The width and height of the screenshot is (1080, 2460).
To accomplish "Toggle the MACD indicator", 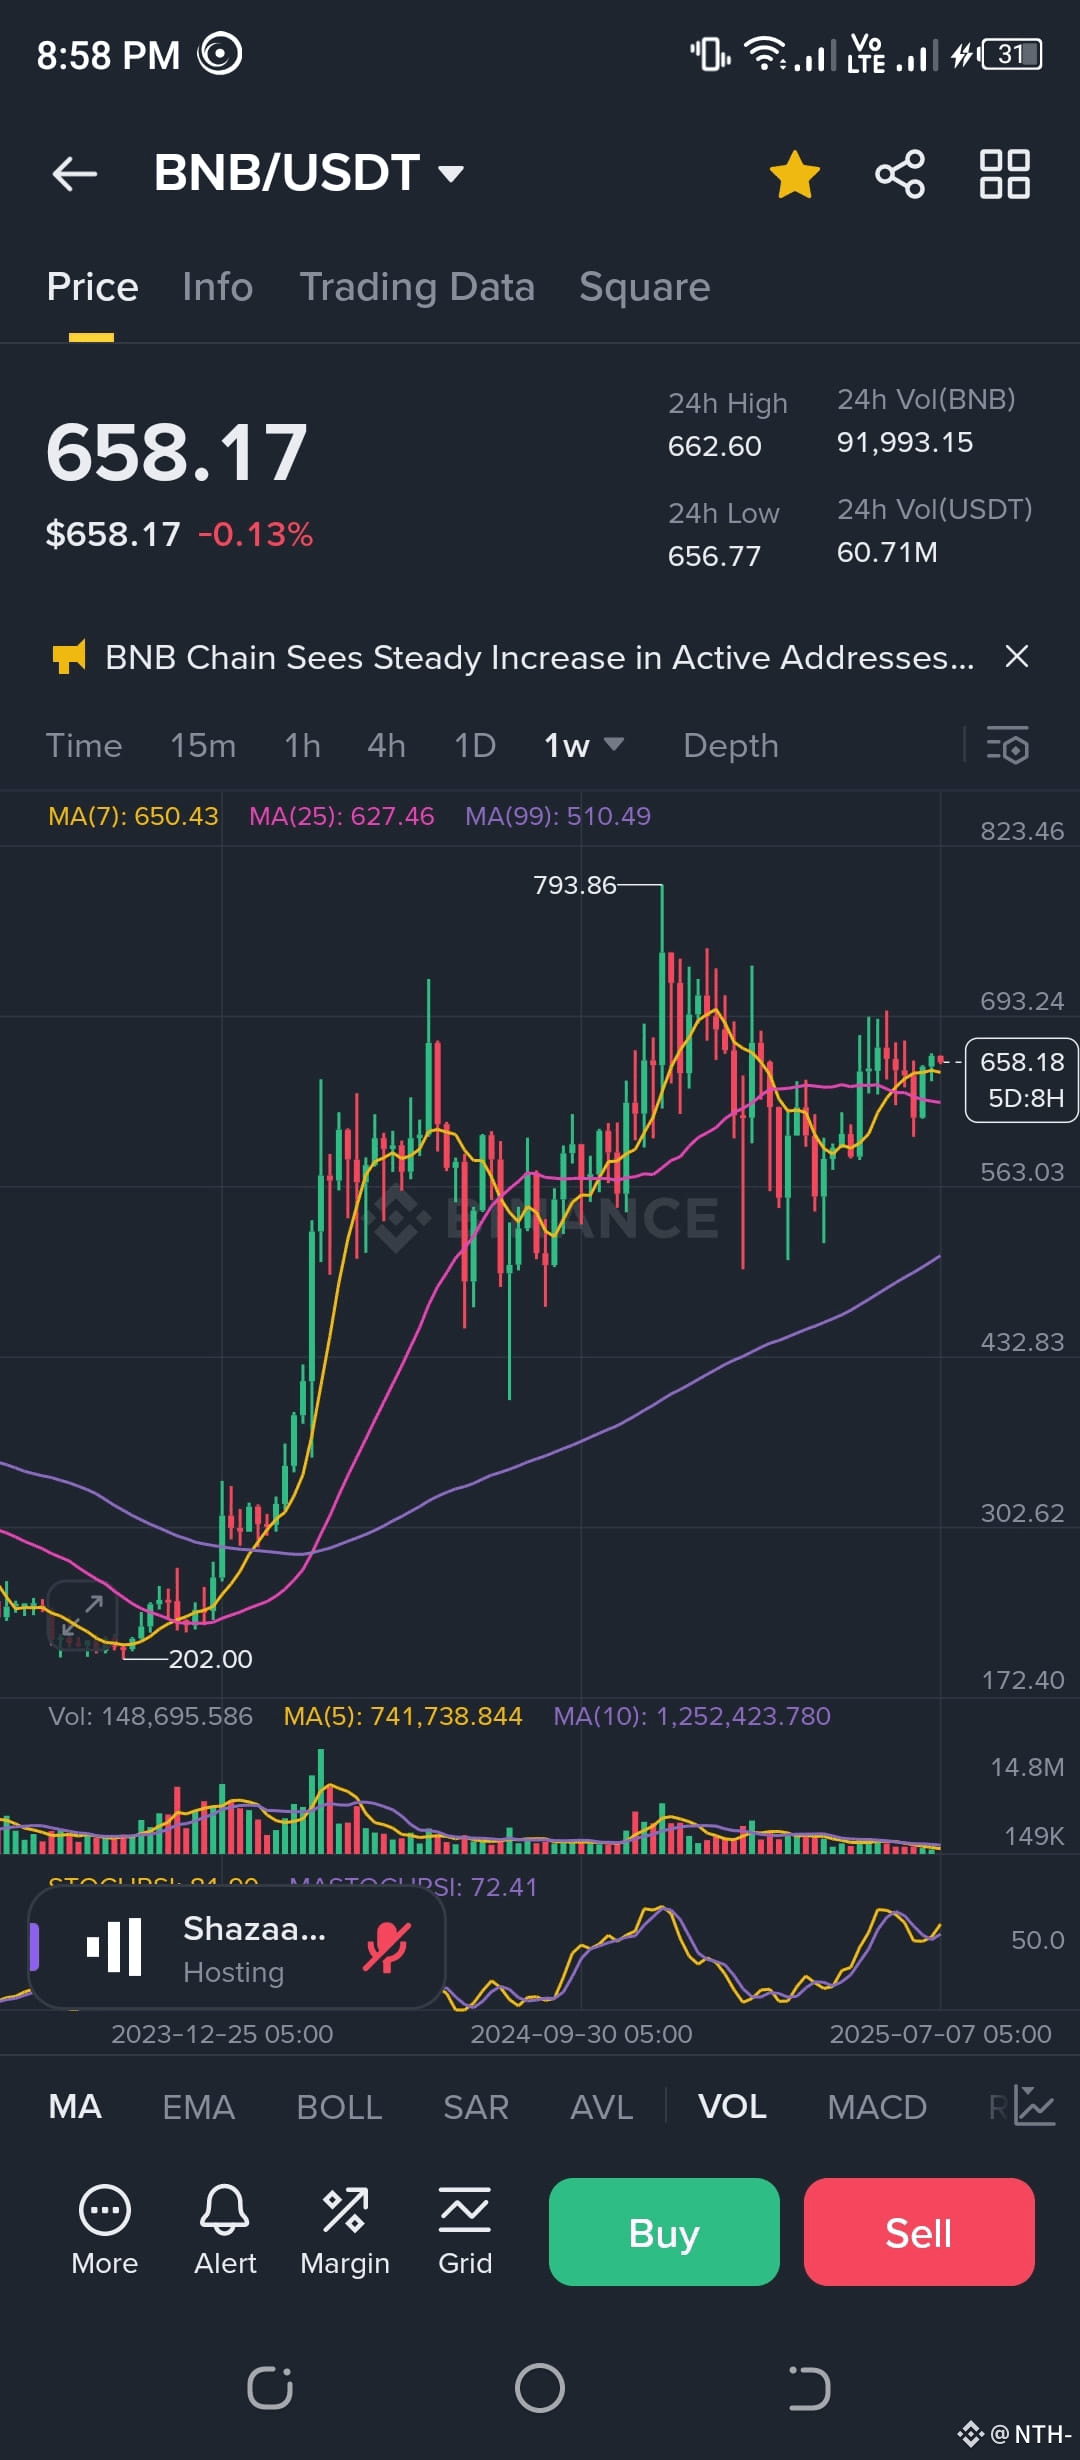I will [x=877, y=2107].
